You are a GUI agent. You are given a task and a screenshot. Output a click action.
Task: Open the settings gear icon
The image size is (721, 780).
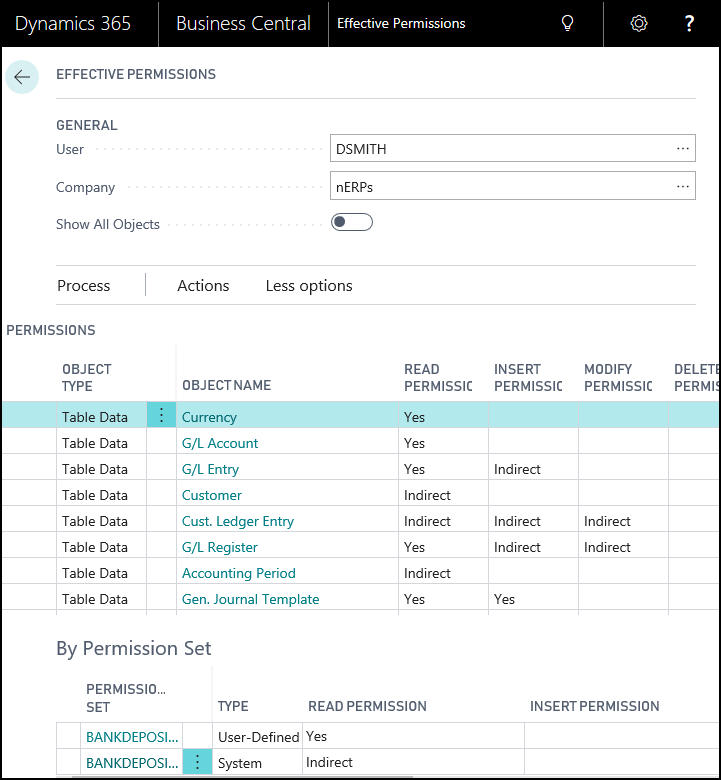[x=638, y=23]
